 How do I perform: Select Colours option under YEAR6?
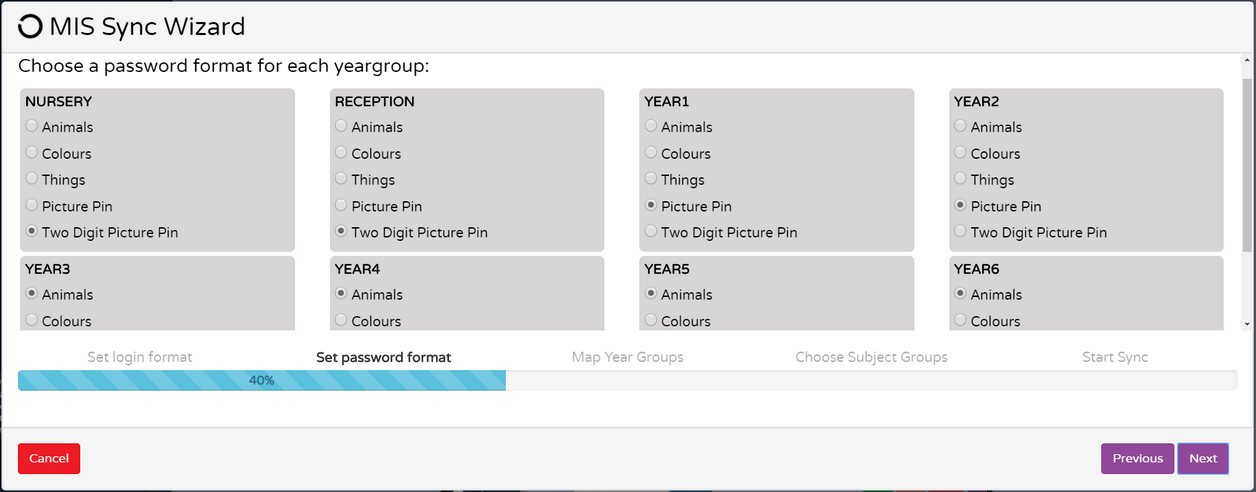tap(961, 321)
